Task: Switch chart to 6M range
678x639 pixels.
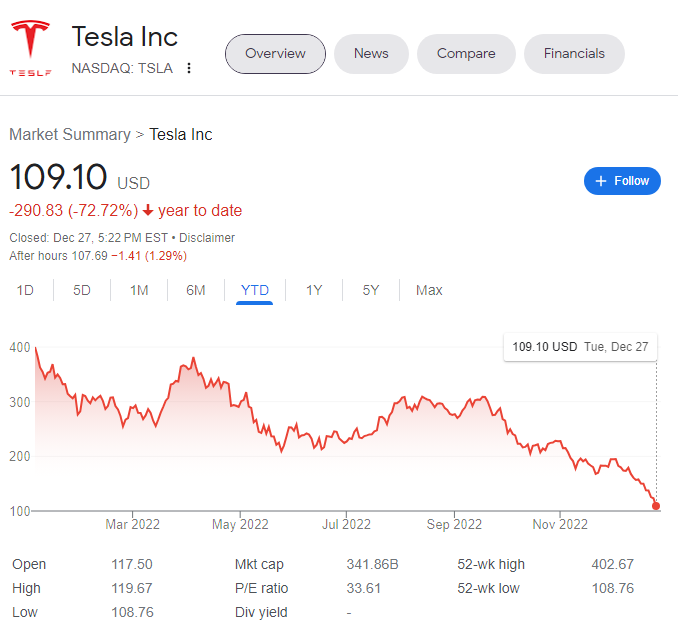Action: (x=196, y=290)
